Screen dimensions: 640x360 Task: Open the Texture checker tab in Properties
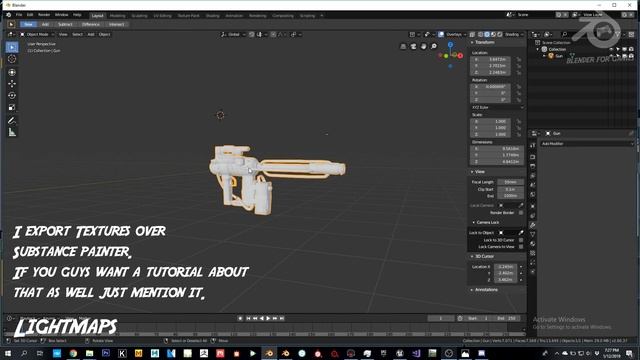pos(533,253)
